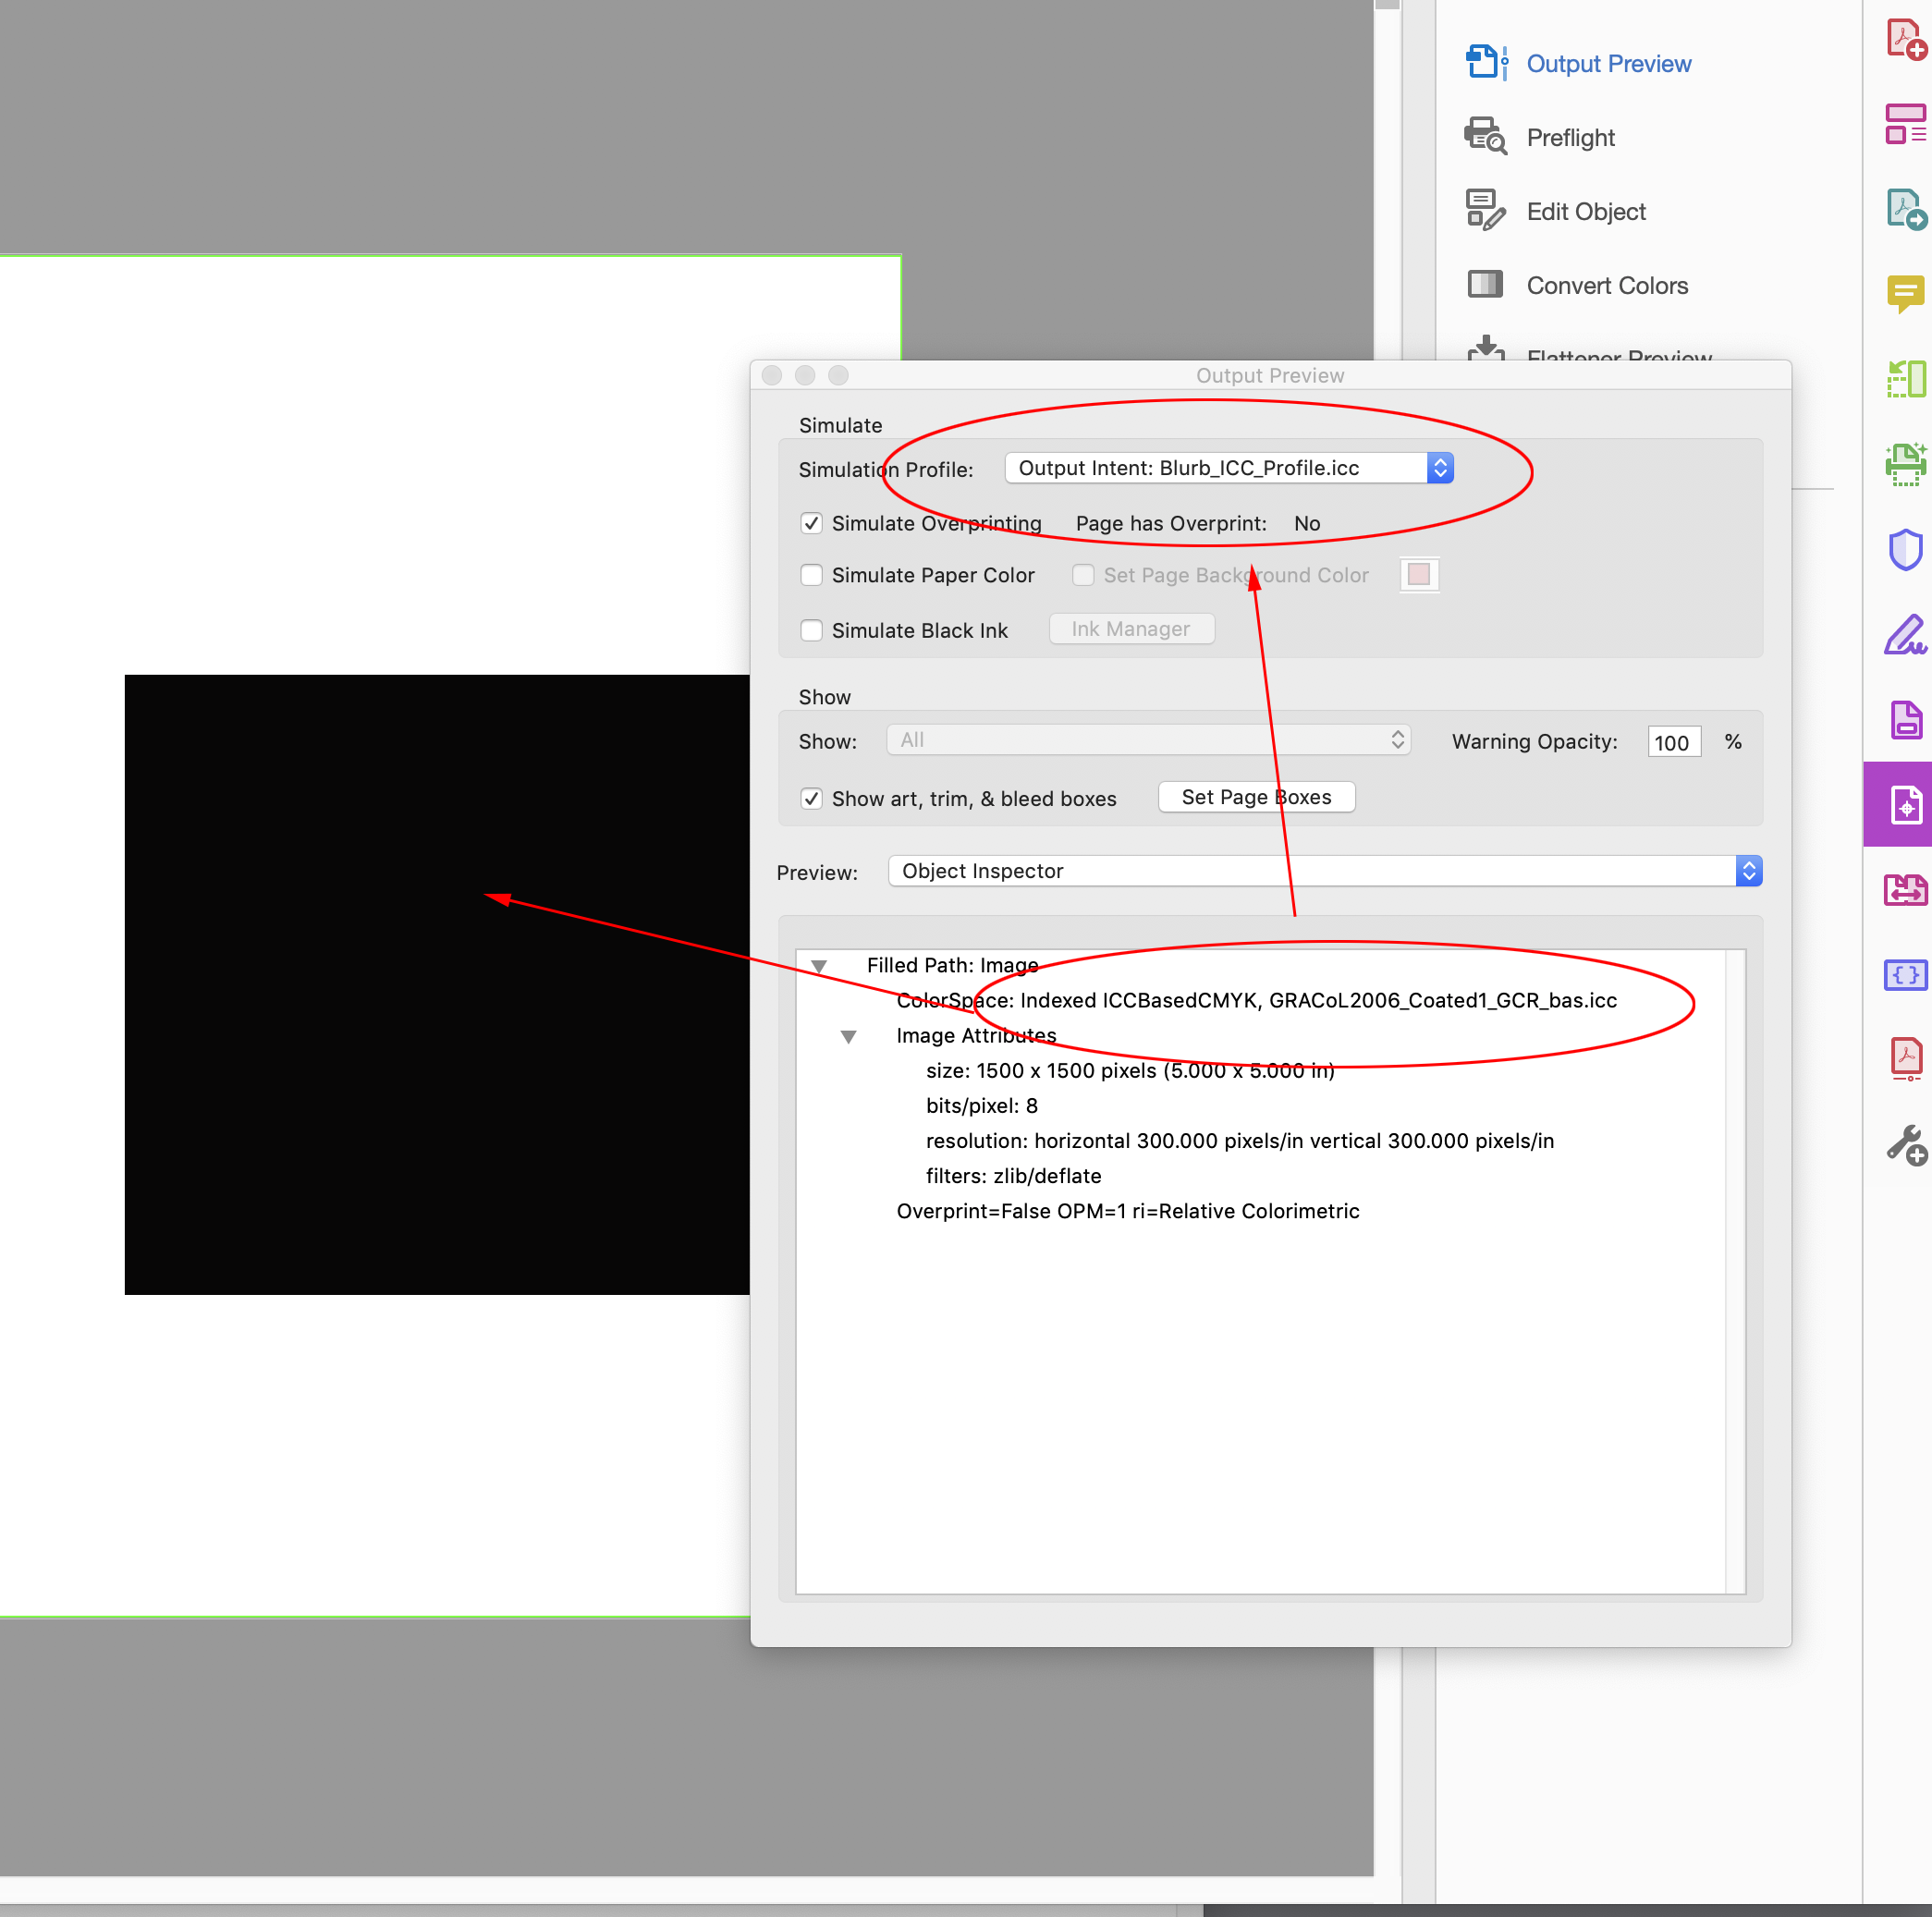This screenshot has width=1932, height=1917.
Task: Enable Simulate Paper Color
Action: (x=811, y=575)
